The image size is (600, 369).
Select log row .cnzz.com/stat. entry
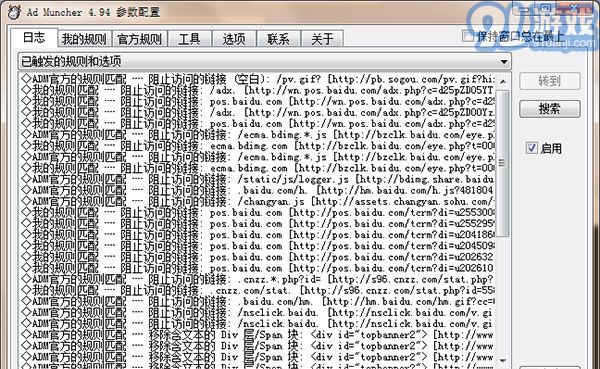point(258,290)
